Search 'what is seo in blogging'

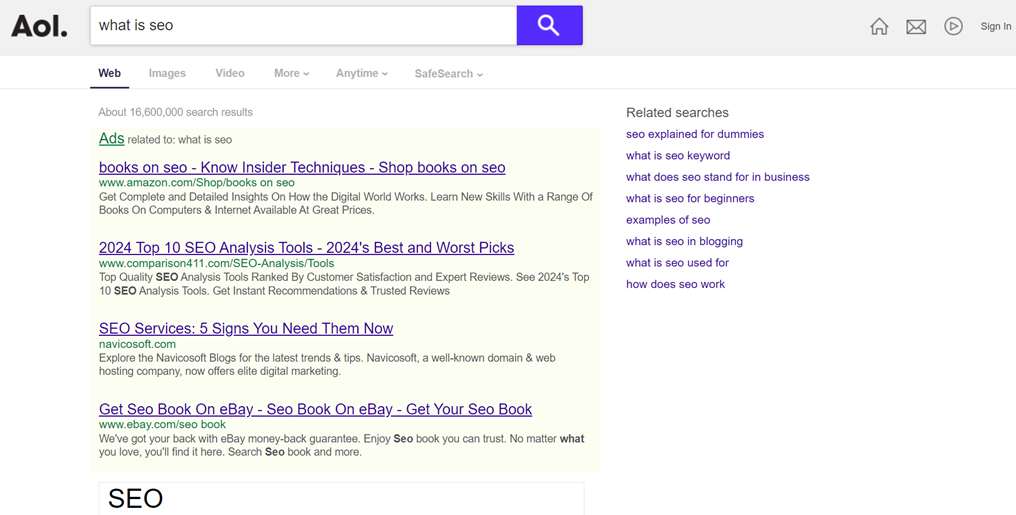coord(684,241)
